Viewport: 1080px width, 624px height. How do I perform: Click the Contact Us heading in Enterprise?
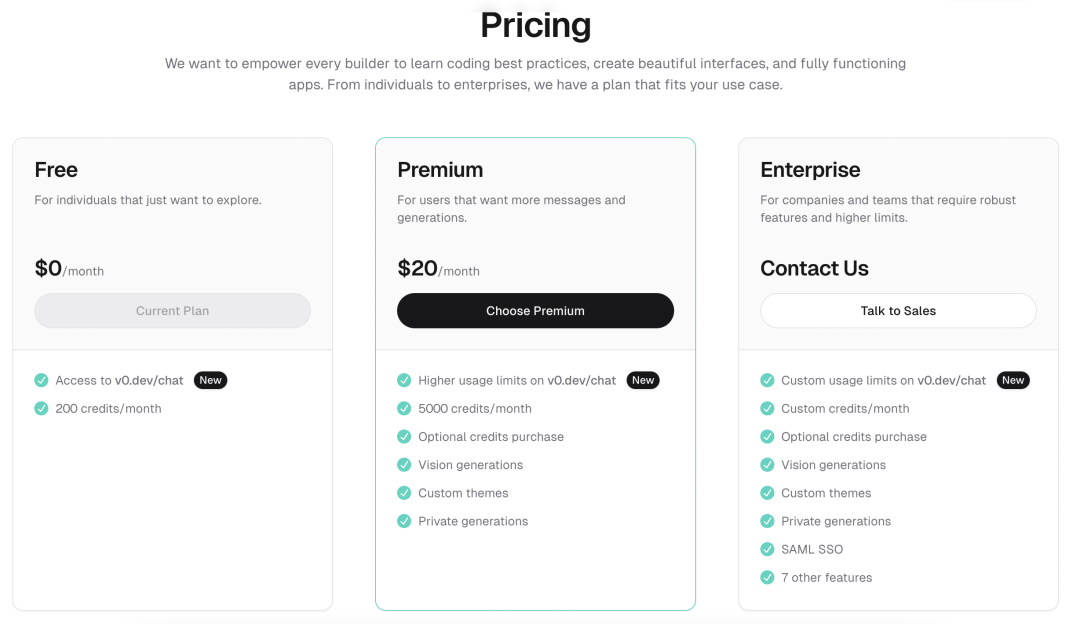coord(814,268)
